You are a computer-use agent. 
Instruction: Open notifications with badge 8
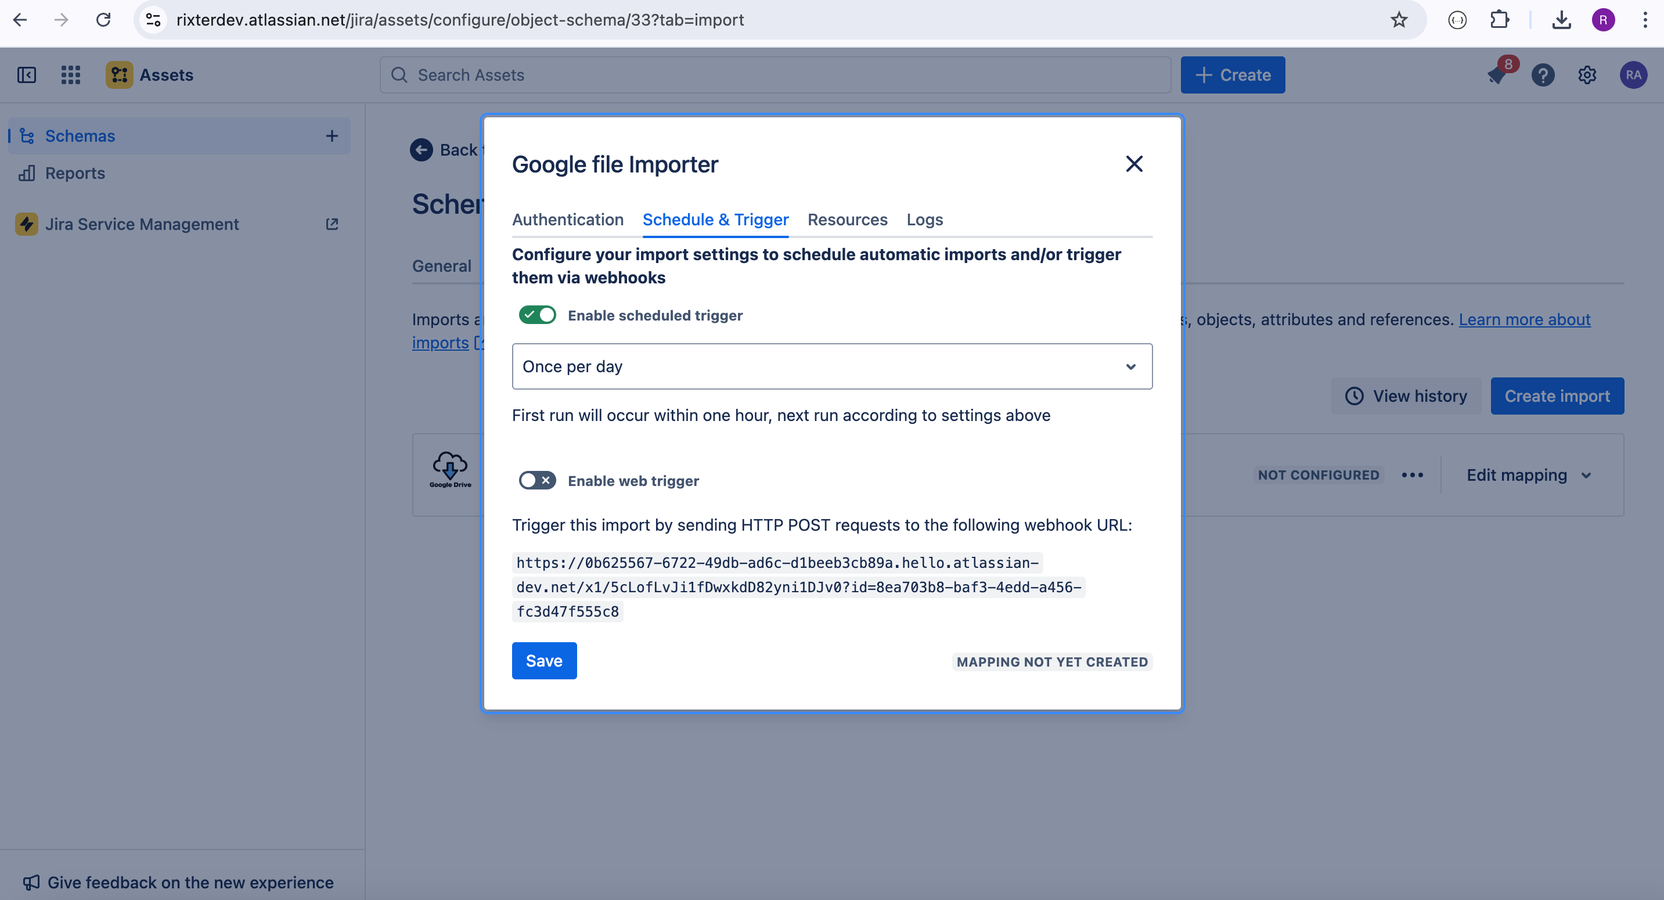click(1499, 74)
